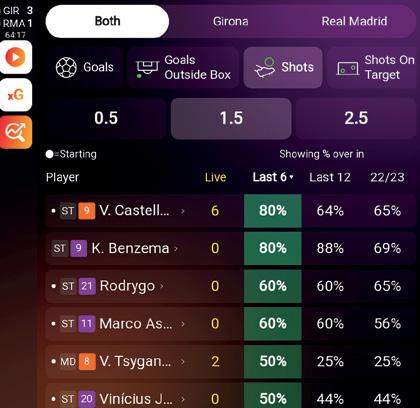420x408 pixels.
Task: Select the Goals football icon
Action: tap(66, 67)
